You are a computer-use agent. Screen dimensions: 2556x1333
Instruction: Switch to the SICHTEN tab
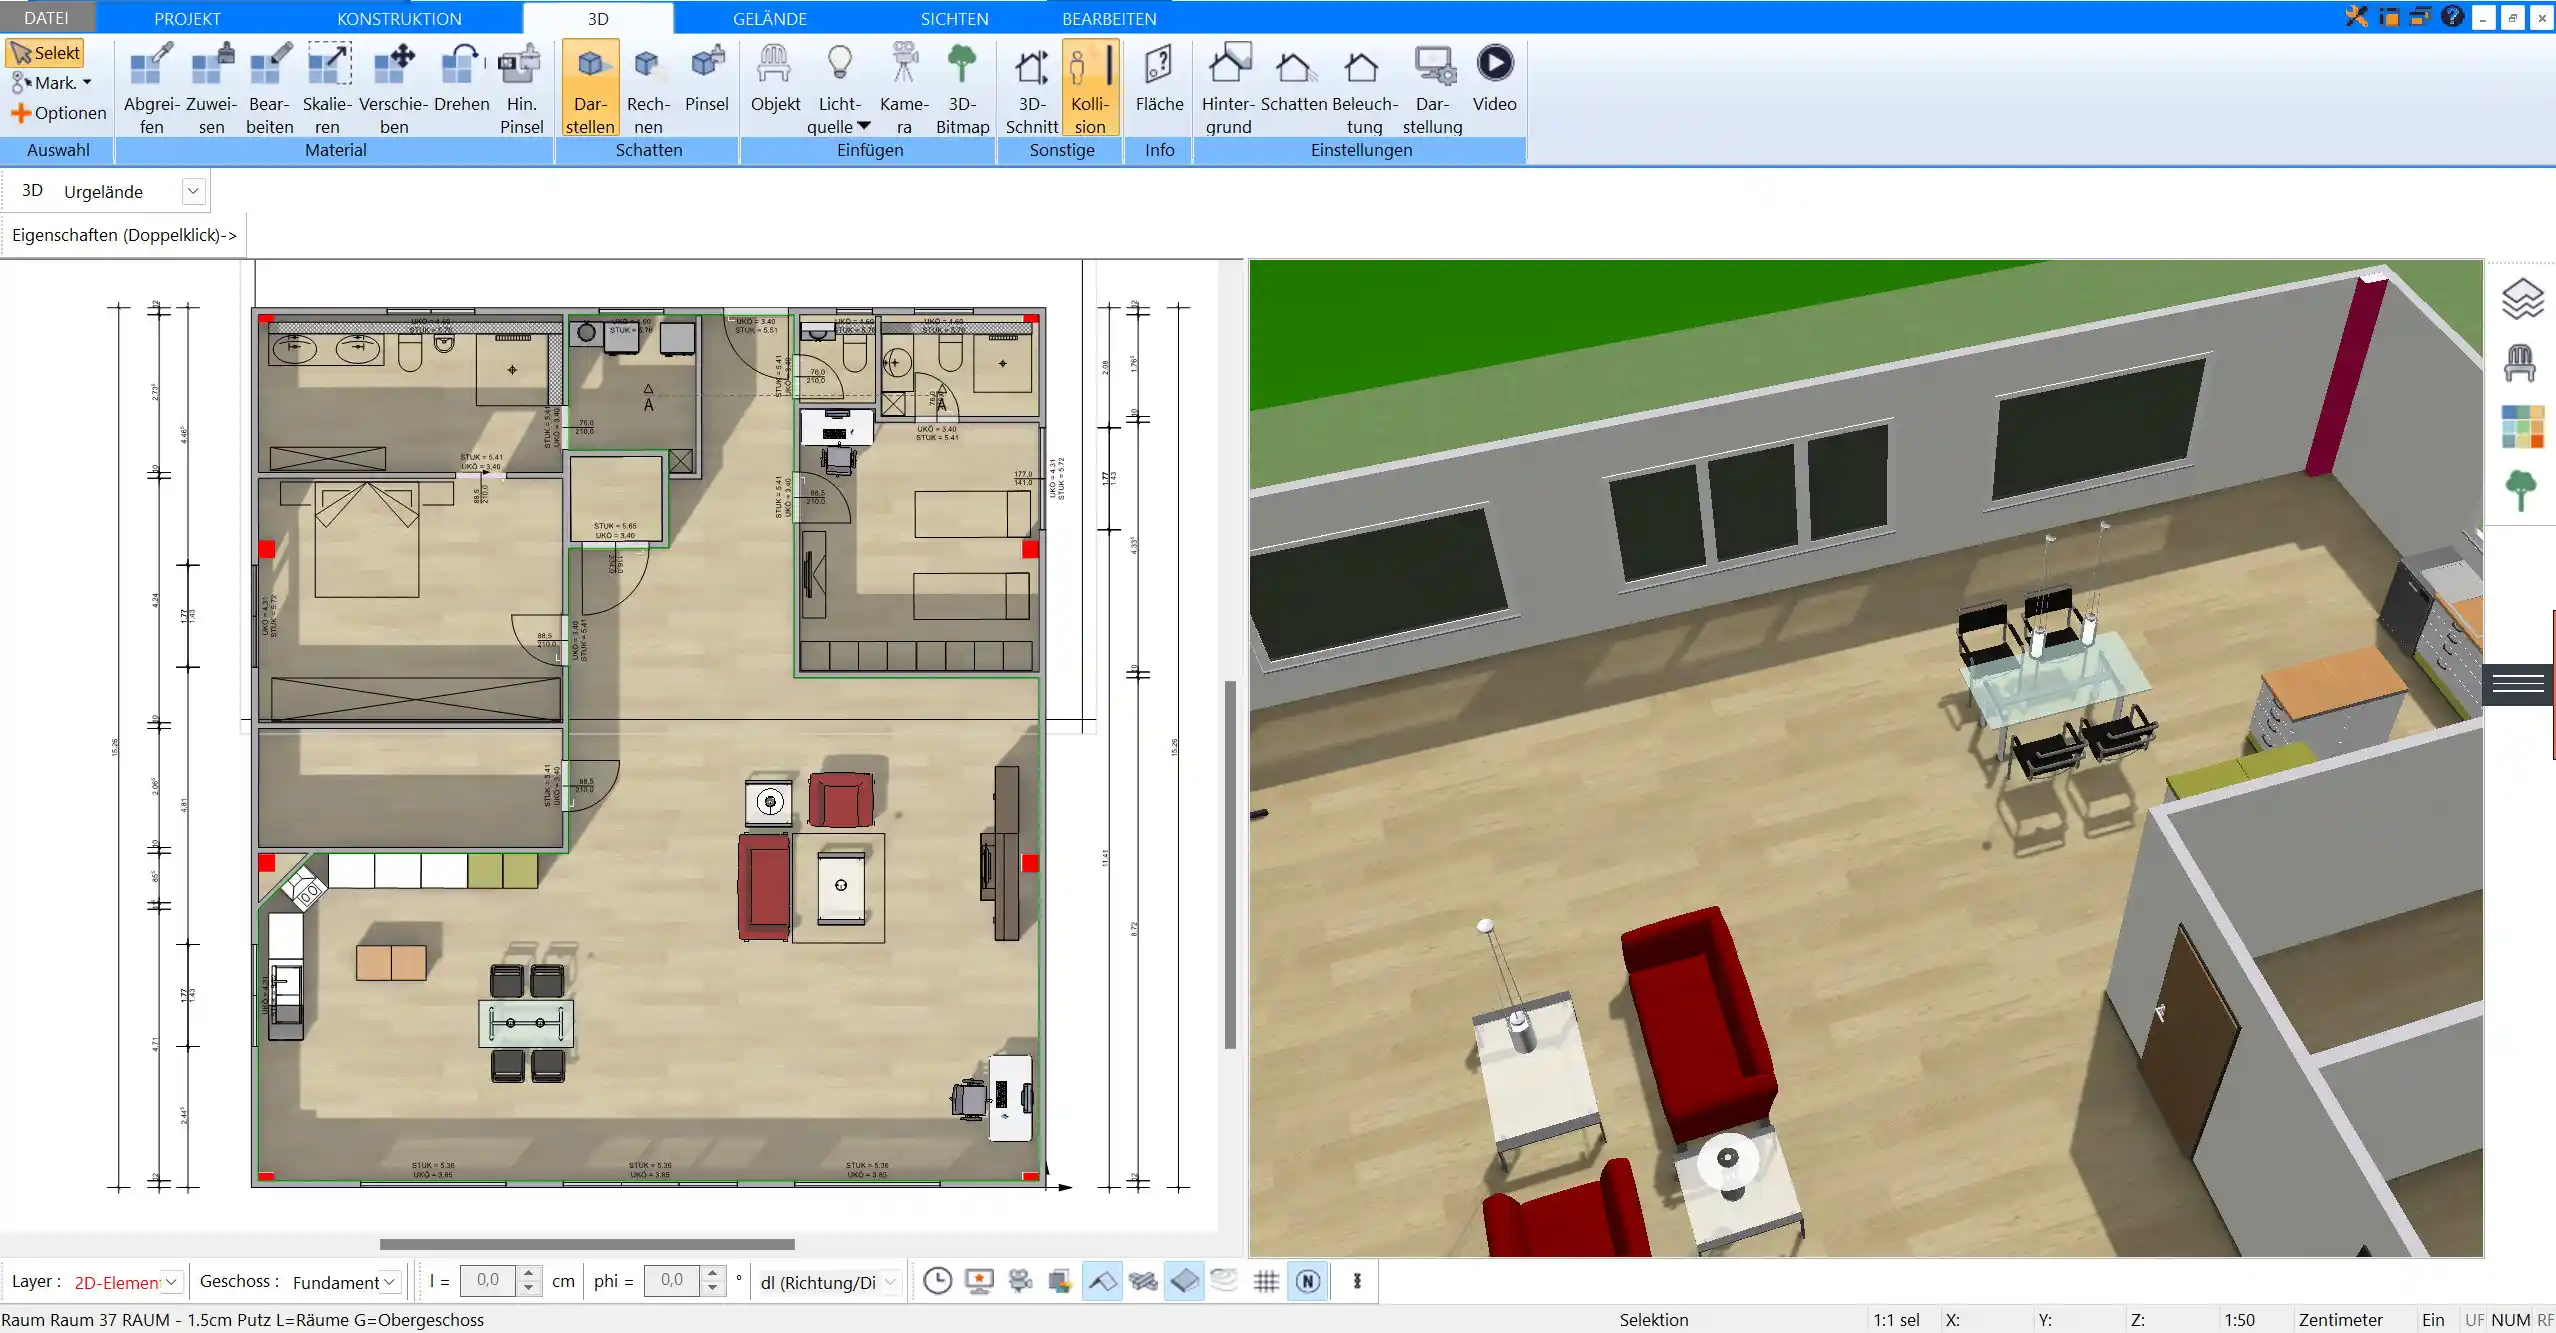(954, 18)
